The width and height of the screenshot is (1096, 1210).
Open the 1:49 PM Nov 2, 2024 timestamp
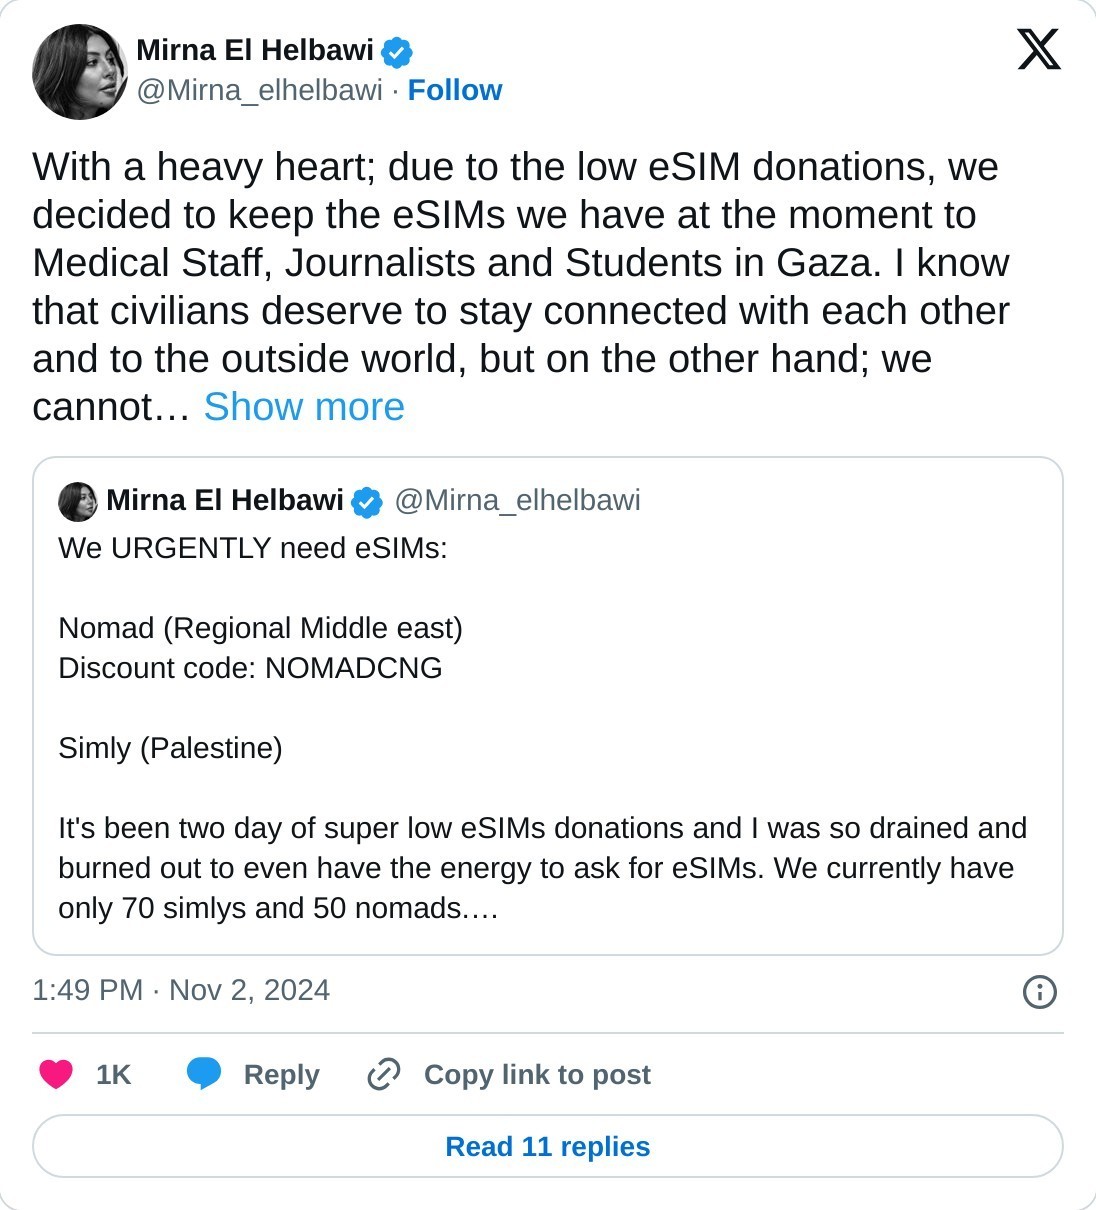click(181, 990)
